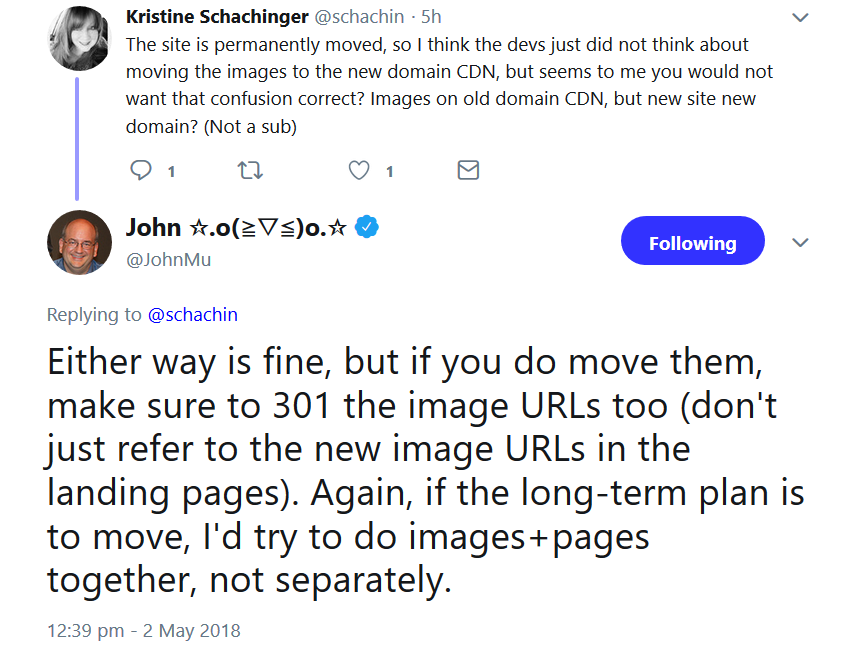Toggle retweet for Kristine's tweet

[249, 170]
